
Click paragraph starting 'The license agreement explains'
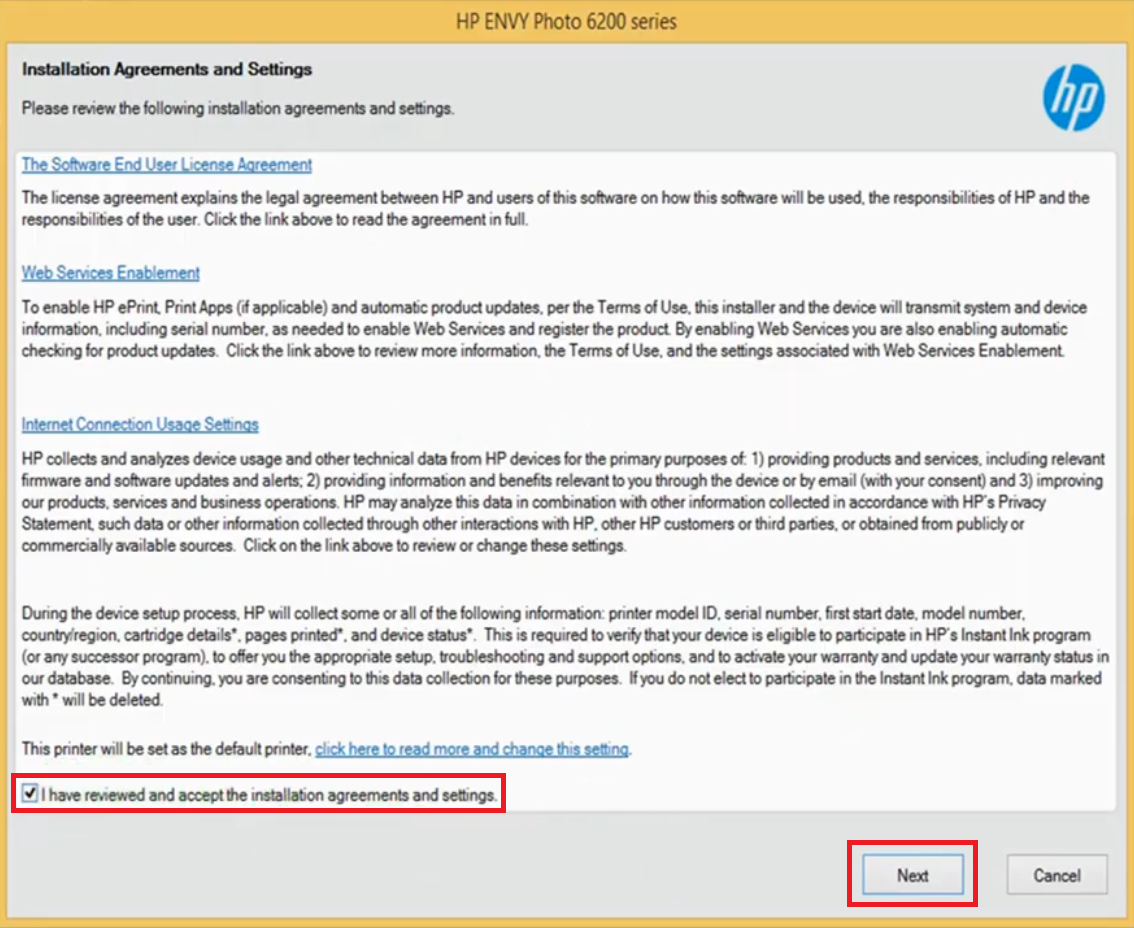pyautogui.click(x=555, y=208)
